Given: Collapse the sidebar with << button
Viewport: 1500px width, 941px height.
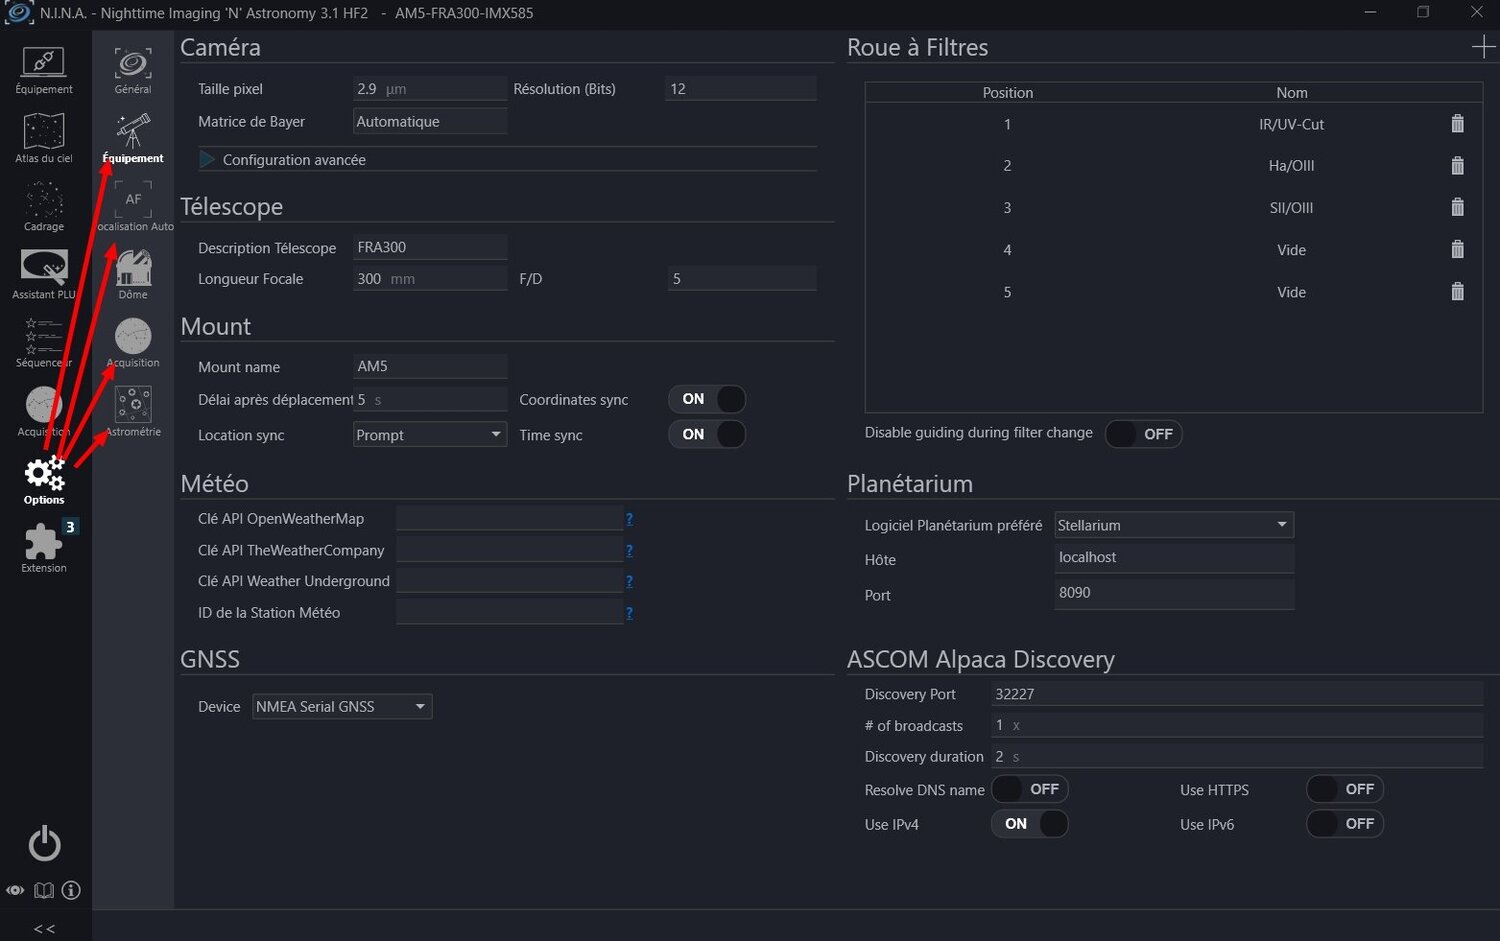Looking at the screenshot, I should pyautogui.click(x=44, y=928).
